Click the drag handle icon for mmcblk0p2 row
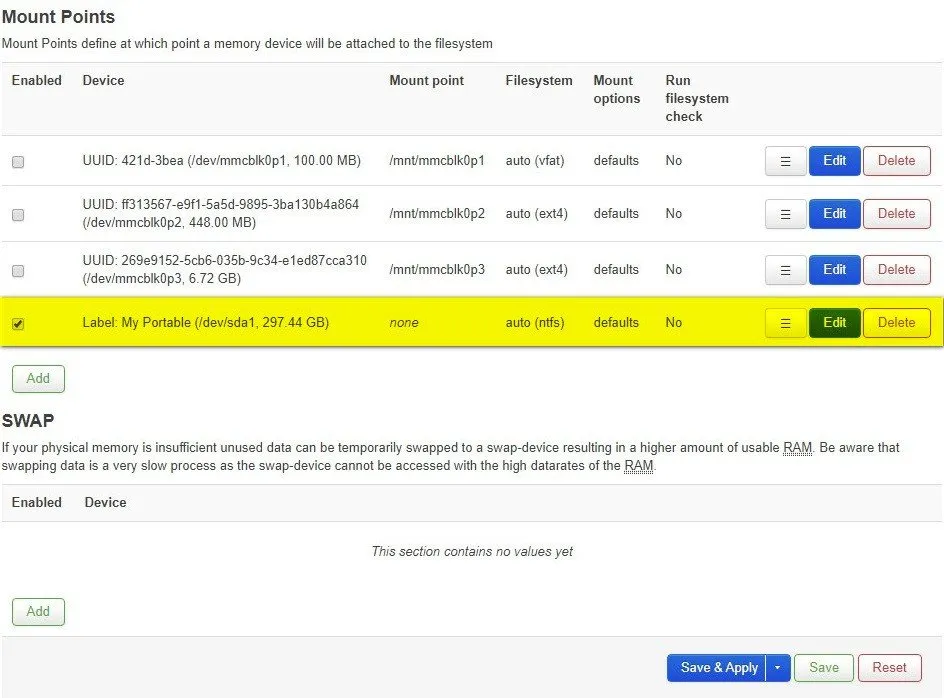This screenshot has width=944, height=698. tap(785, 214)
